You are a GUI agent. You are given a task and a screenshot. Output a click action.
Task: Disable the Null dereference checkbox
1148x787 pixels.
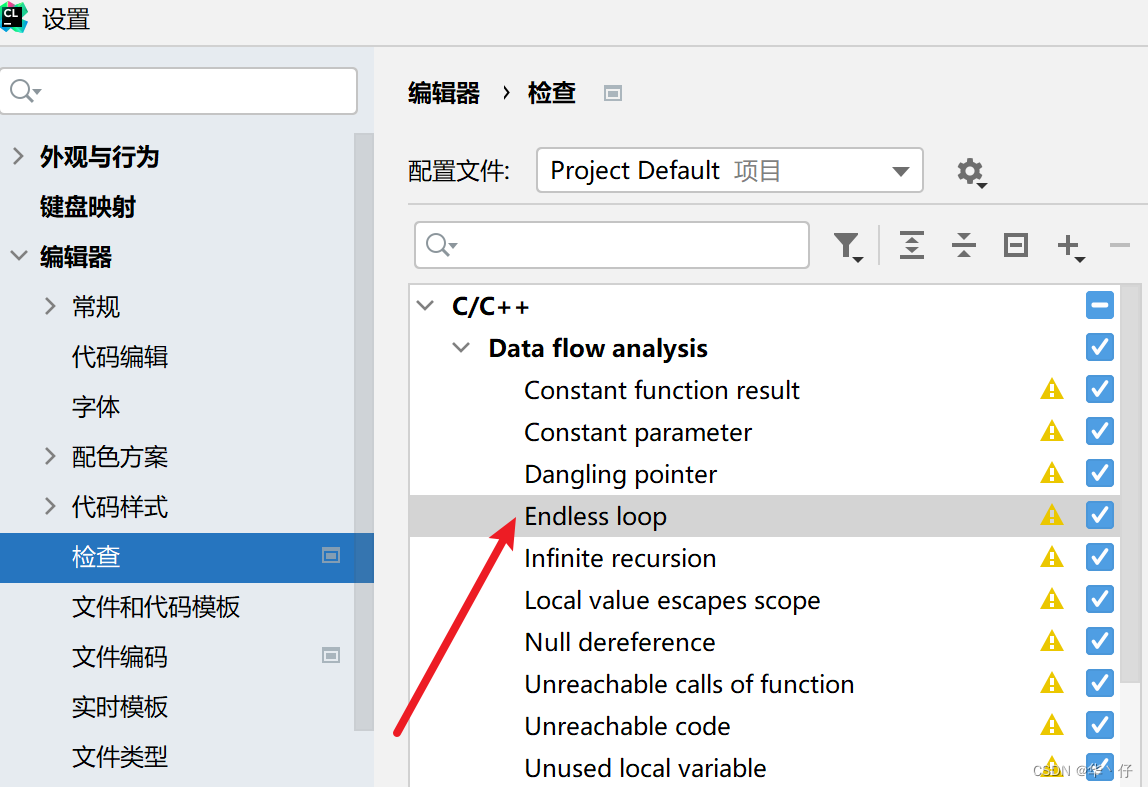click(1099, 641)
